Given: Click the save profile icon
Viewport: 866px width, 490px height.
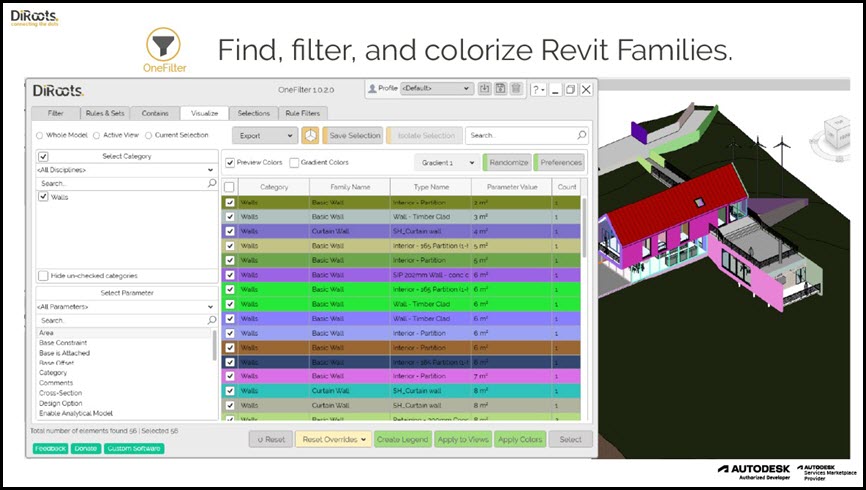Looking at the screenshot, I should click(x=500, y=88).
